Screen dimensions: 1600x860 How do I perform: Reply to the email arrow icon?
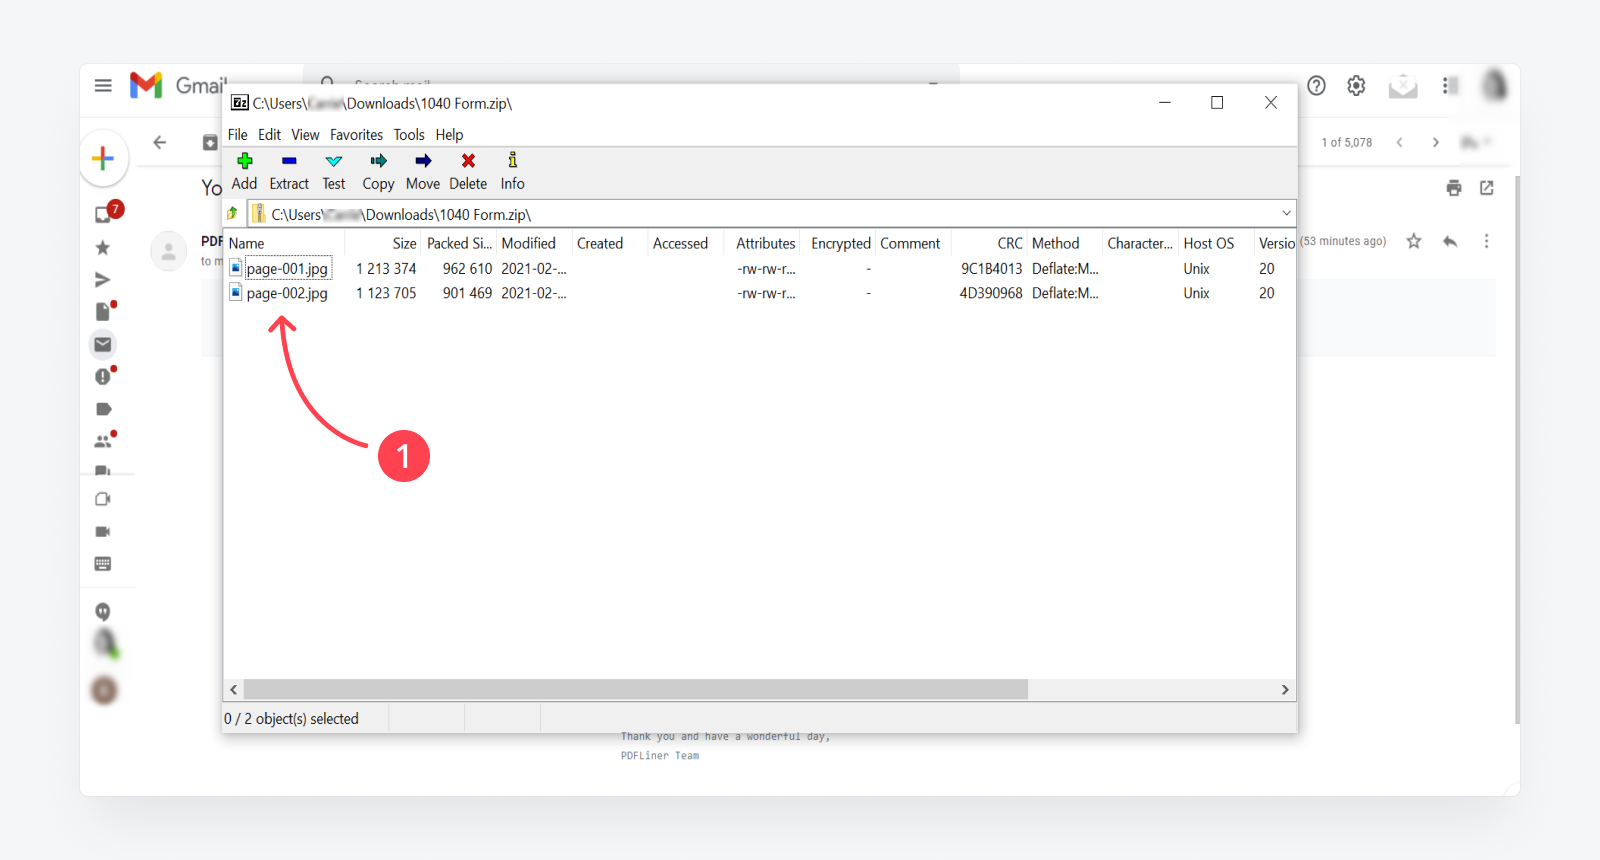(1450, 241)
